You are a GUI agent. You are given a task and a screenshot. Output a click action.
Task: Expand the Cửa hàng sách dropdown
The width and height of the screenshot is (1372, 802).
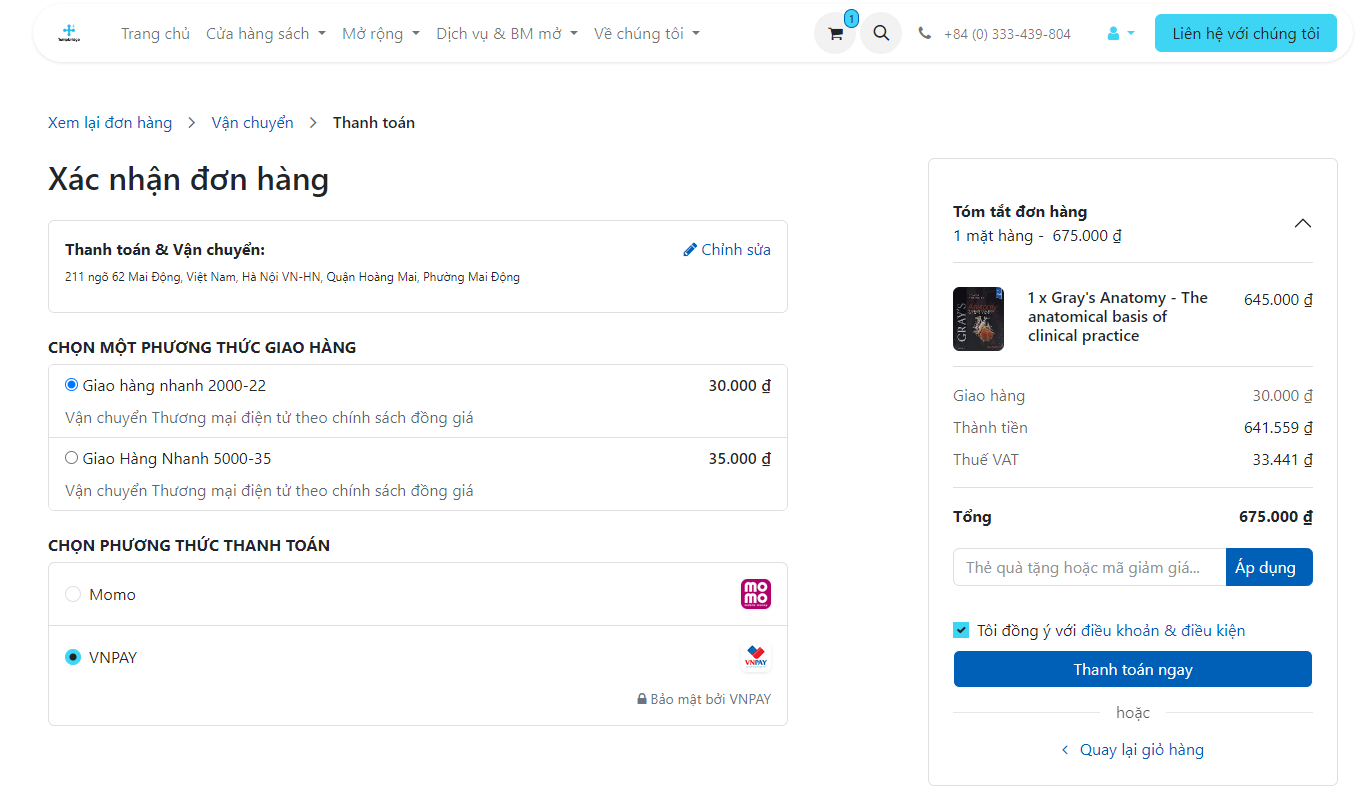pyautogui.click(x=265, y=34)
